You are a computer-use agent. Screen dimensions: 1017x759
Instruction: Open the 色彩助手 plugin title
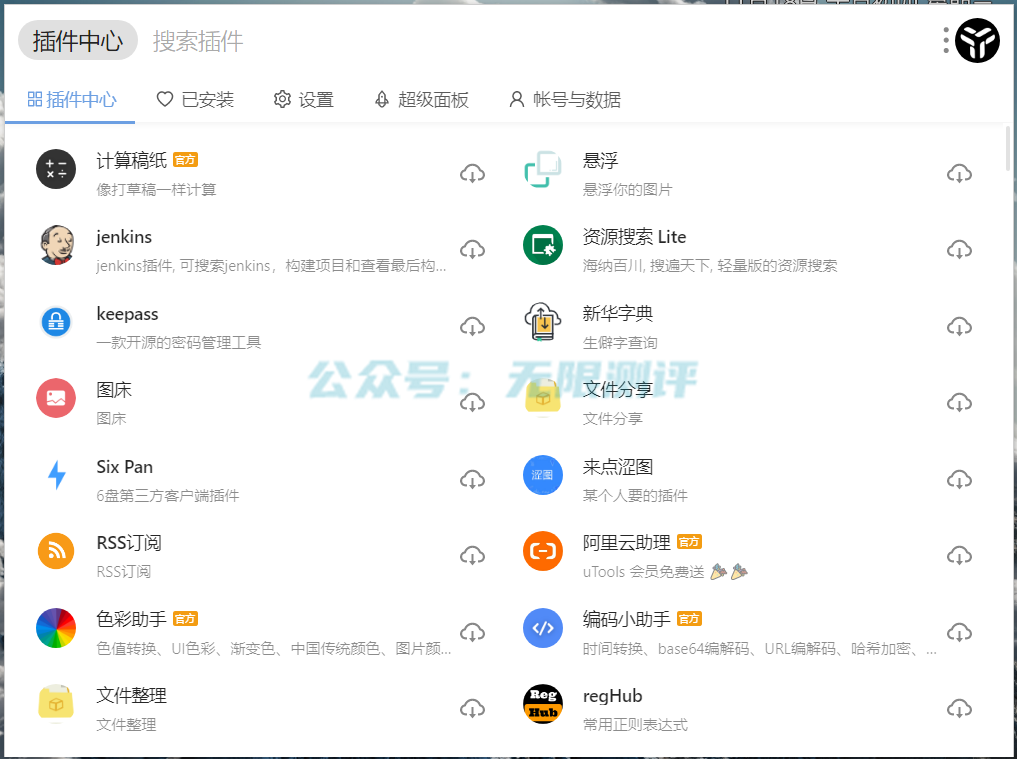coord(132,619)
